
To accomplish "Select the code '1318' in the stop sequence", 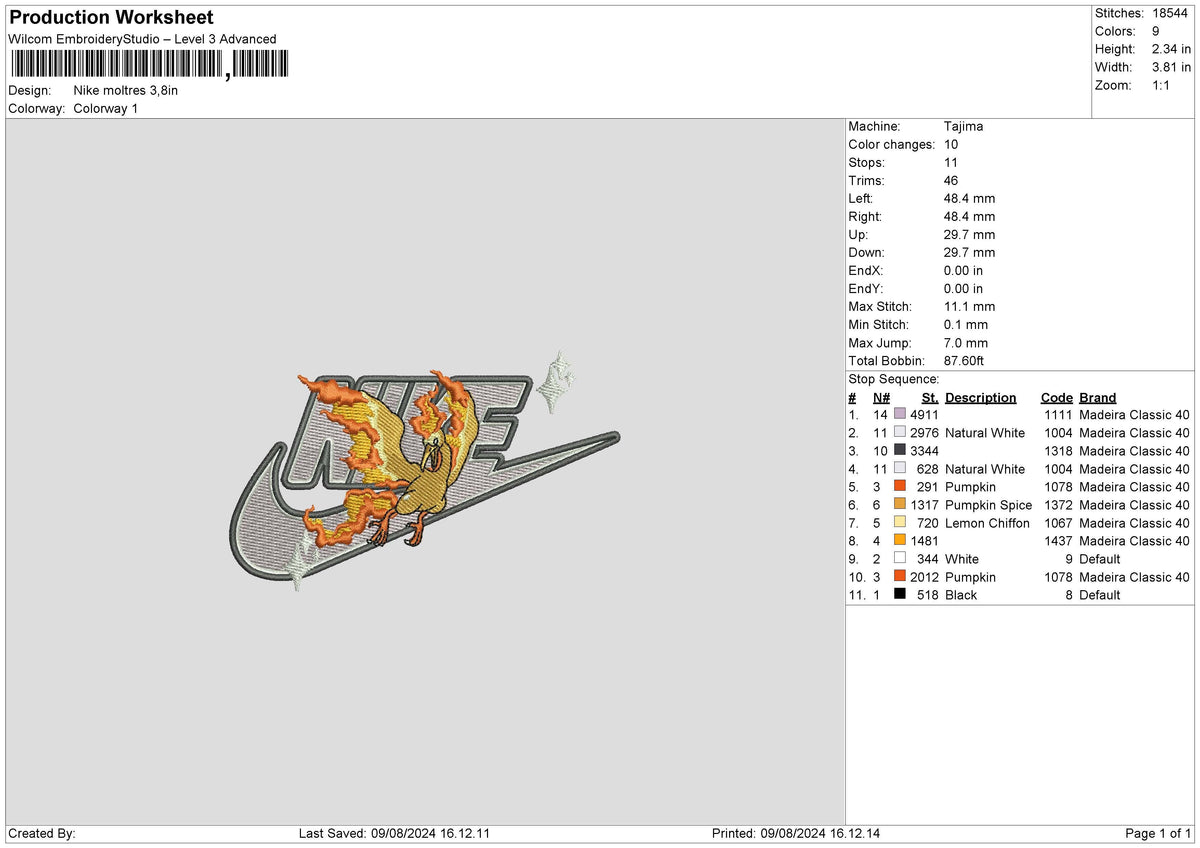I will tap(1059, 450).
